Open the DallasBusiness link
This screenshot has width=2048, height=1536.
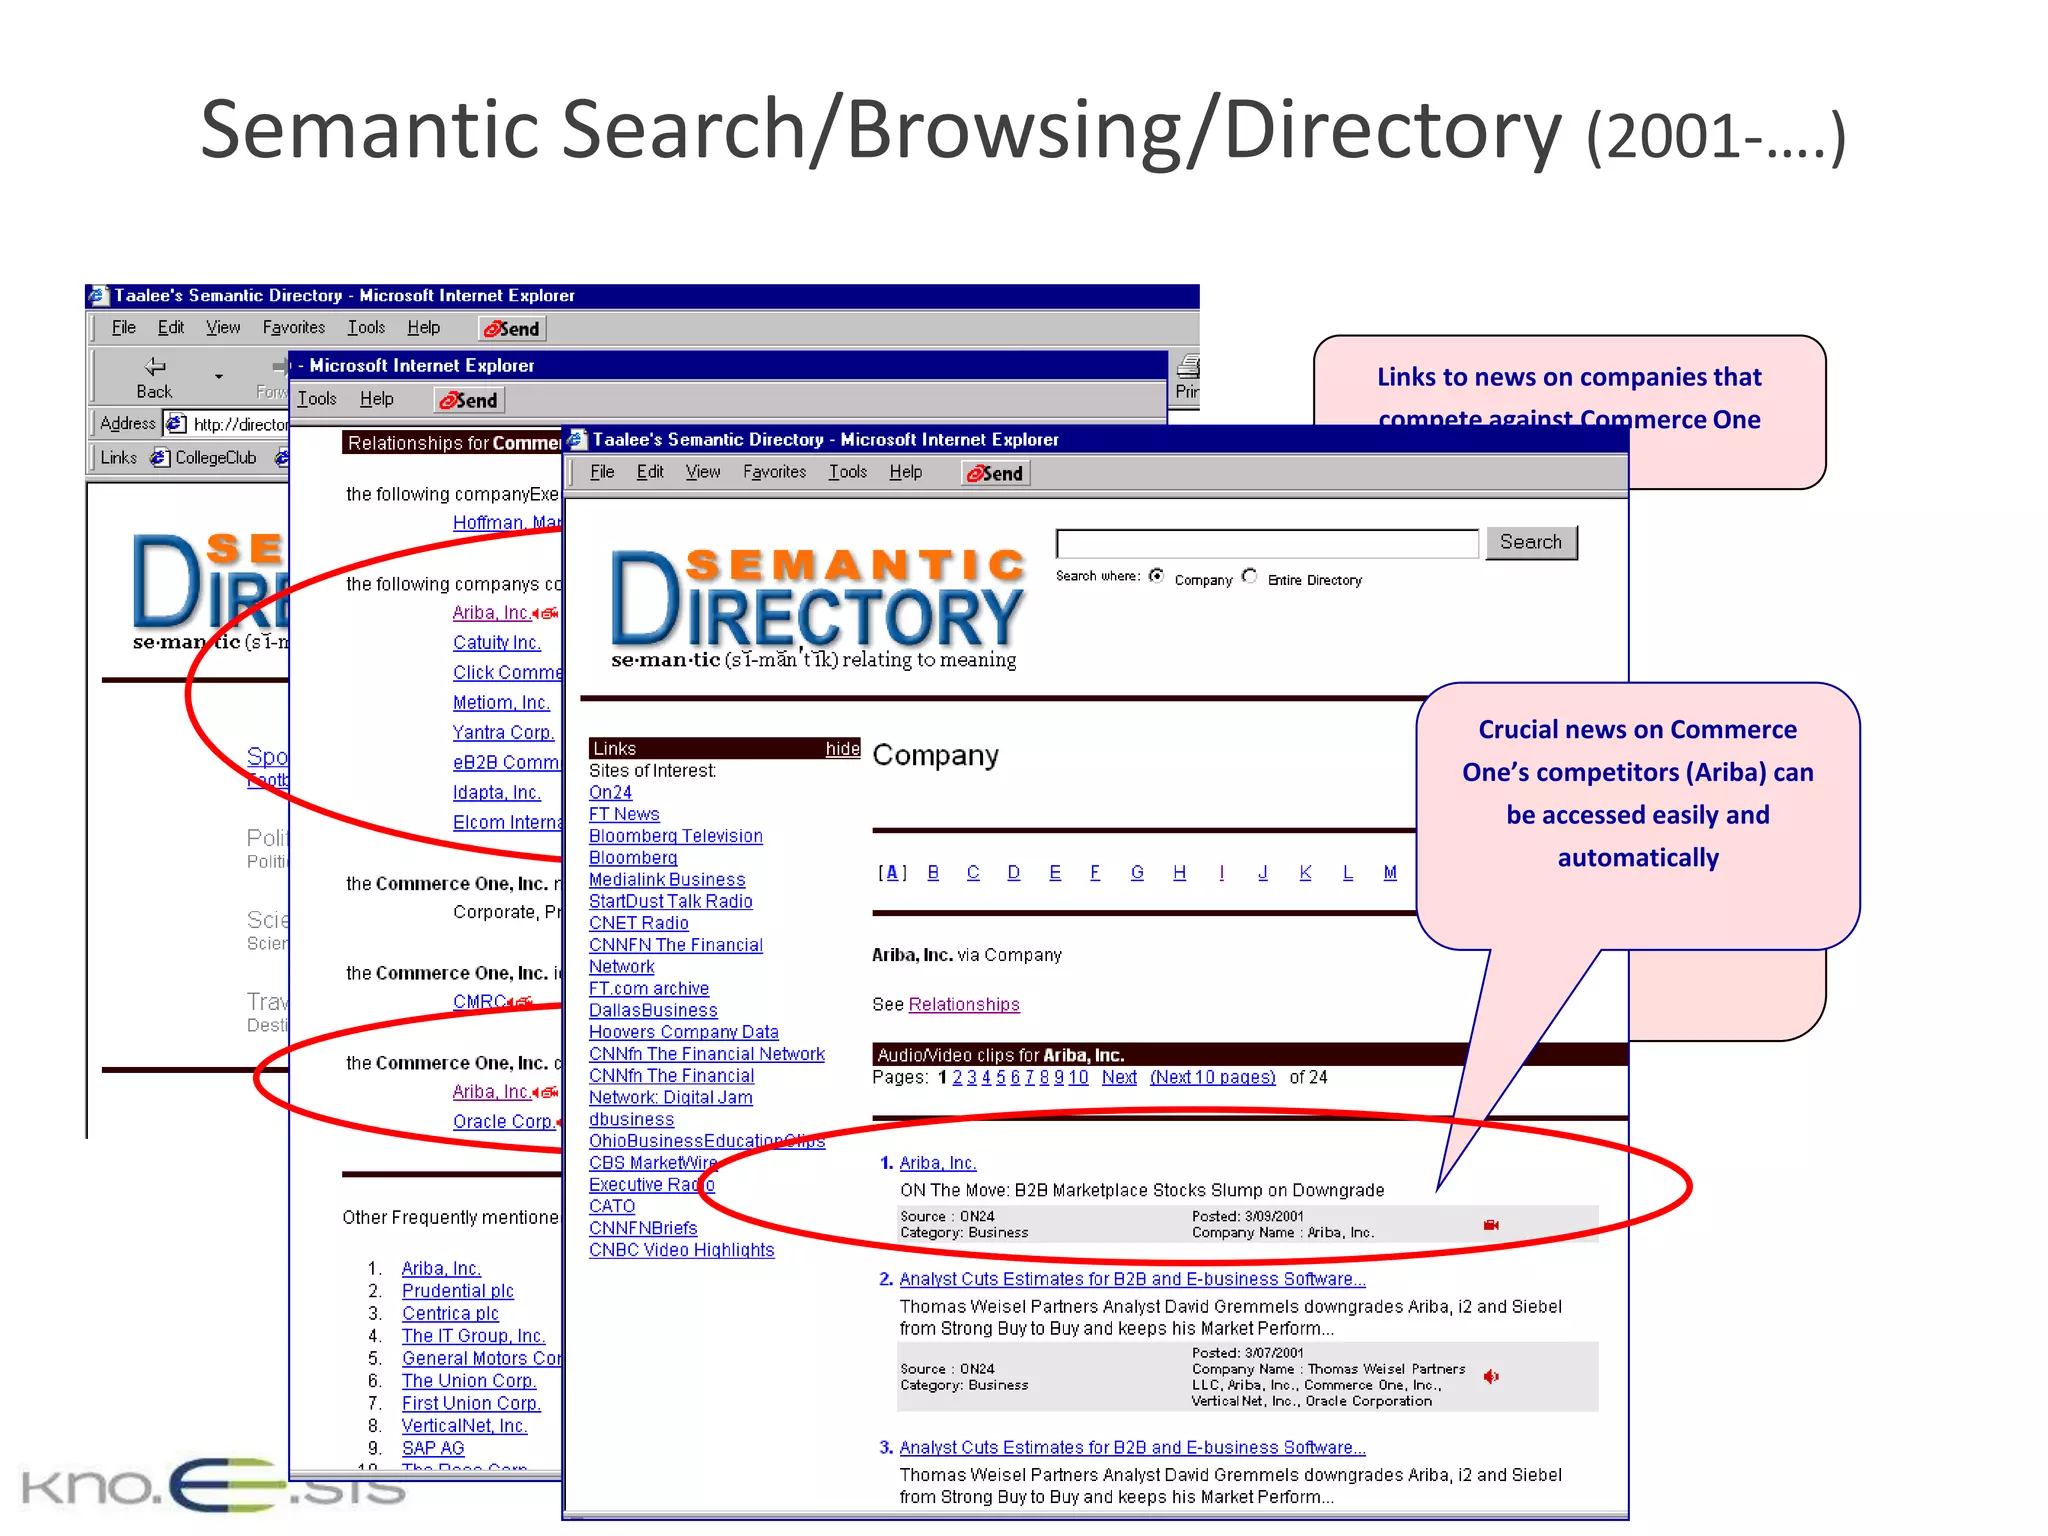tap(653, 1010)
